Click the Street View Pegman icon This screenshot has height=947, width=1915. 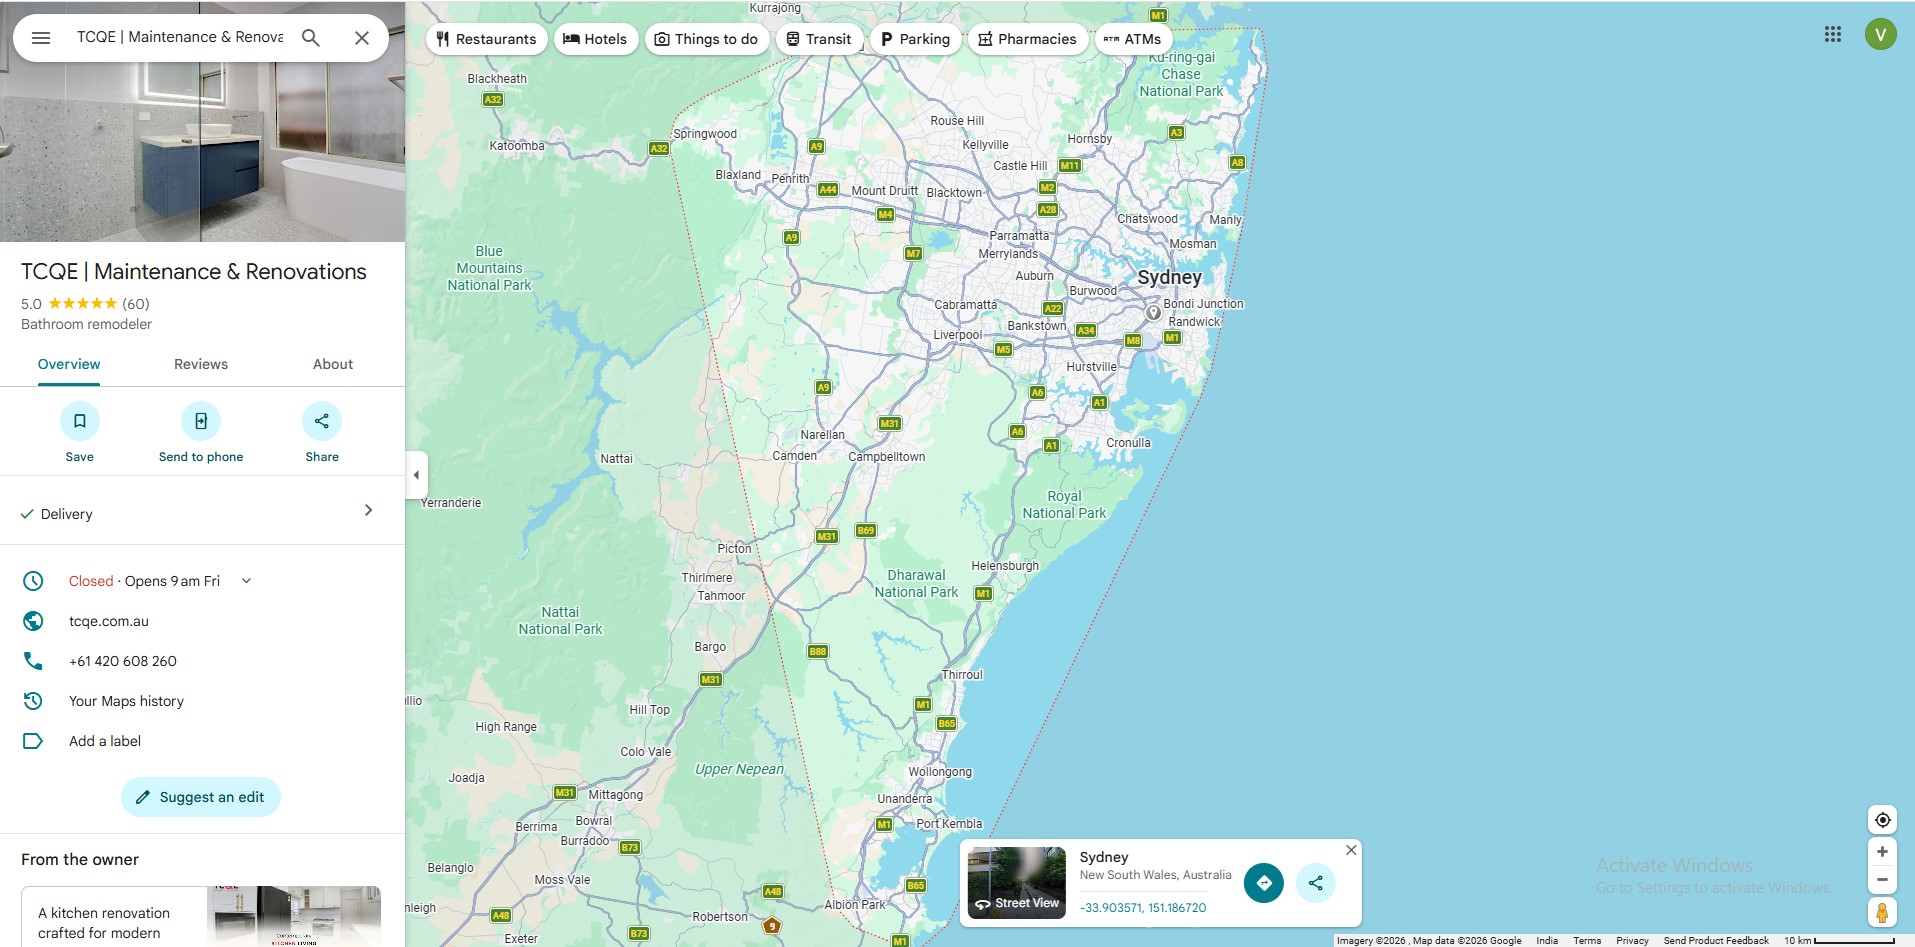pyautogui.click(x=1882, y=913)
